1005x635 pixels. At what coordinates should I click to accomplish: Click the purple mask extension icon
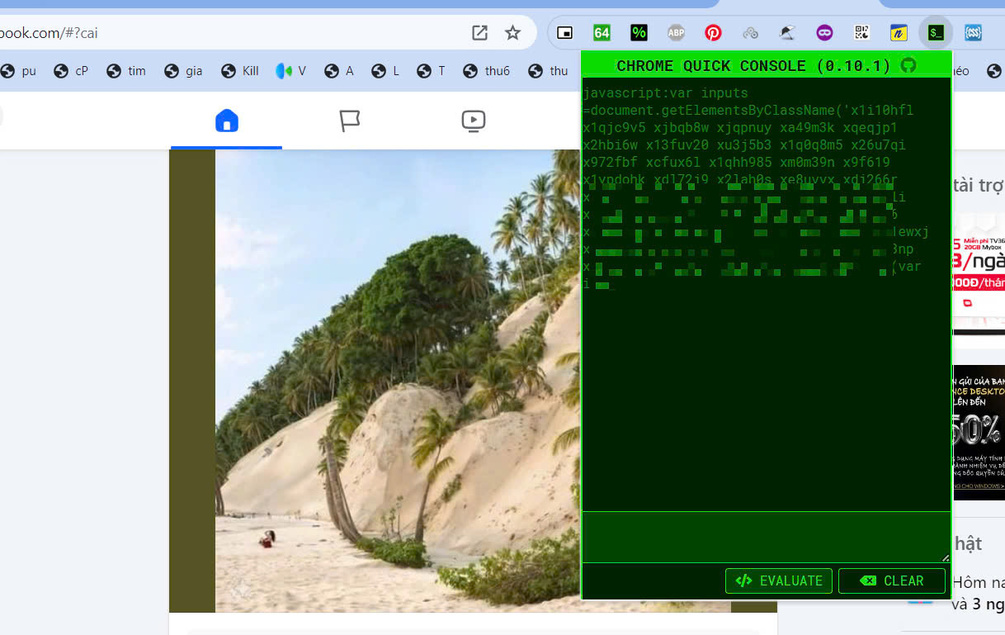point(824,33)
